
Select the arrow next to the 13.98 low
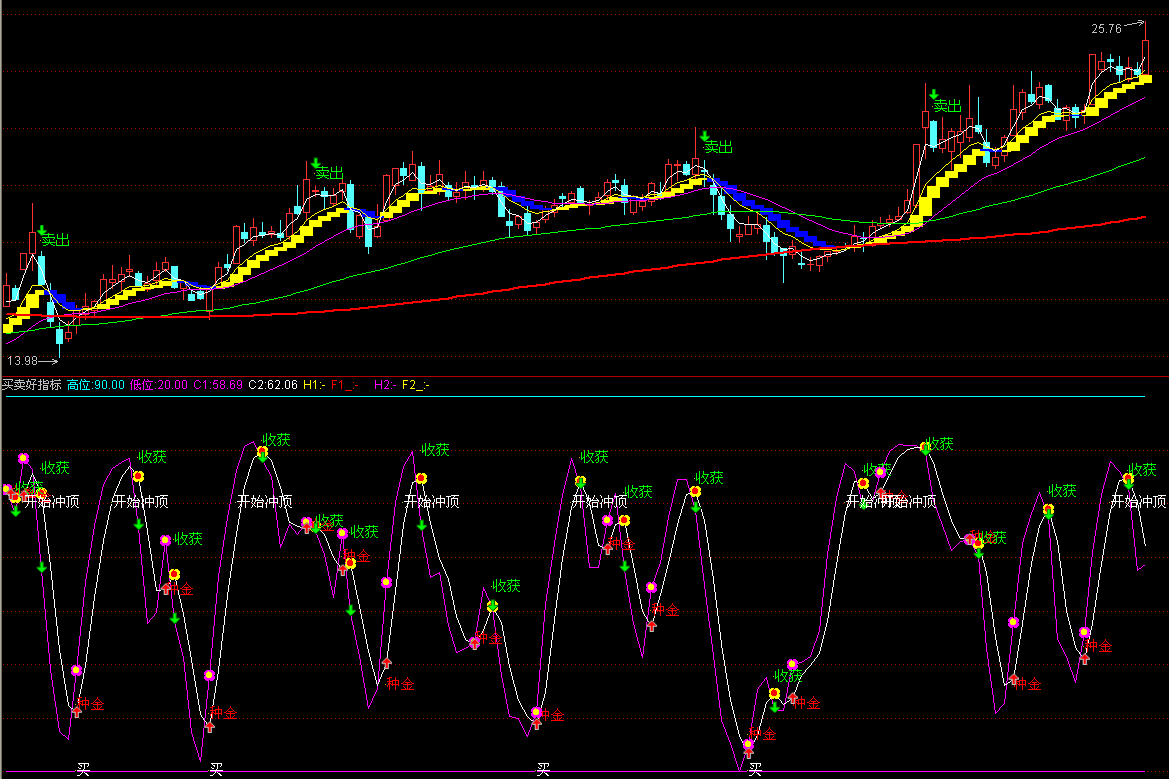(48, 360)
